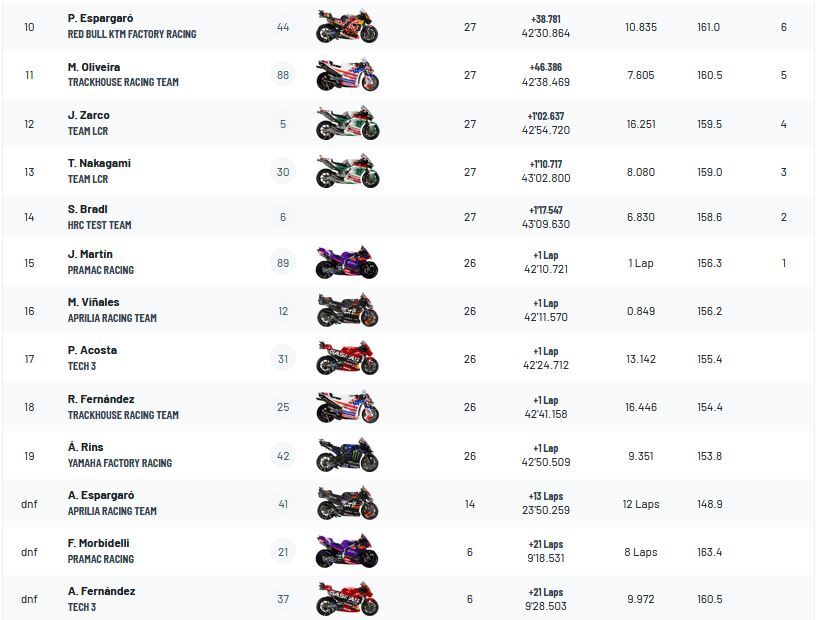Click M. Oliveira's Trackhouse bike image

347,75
